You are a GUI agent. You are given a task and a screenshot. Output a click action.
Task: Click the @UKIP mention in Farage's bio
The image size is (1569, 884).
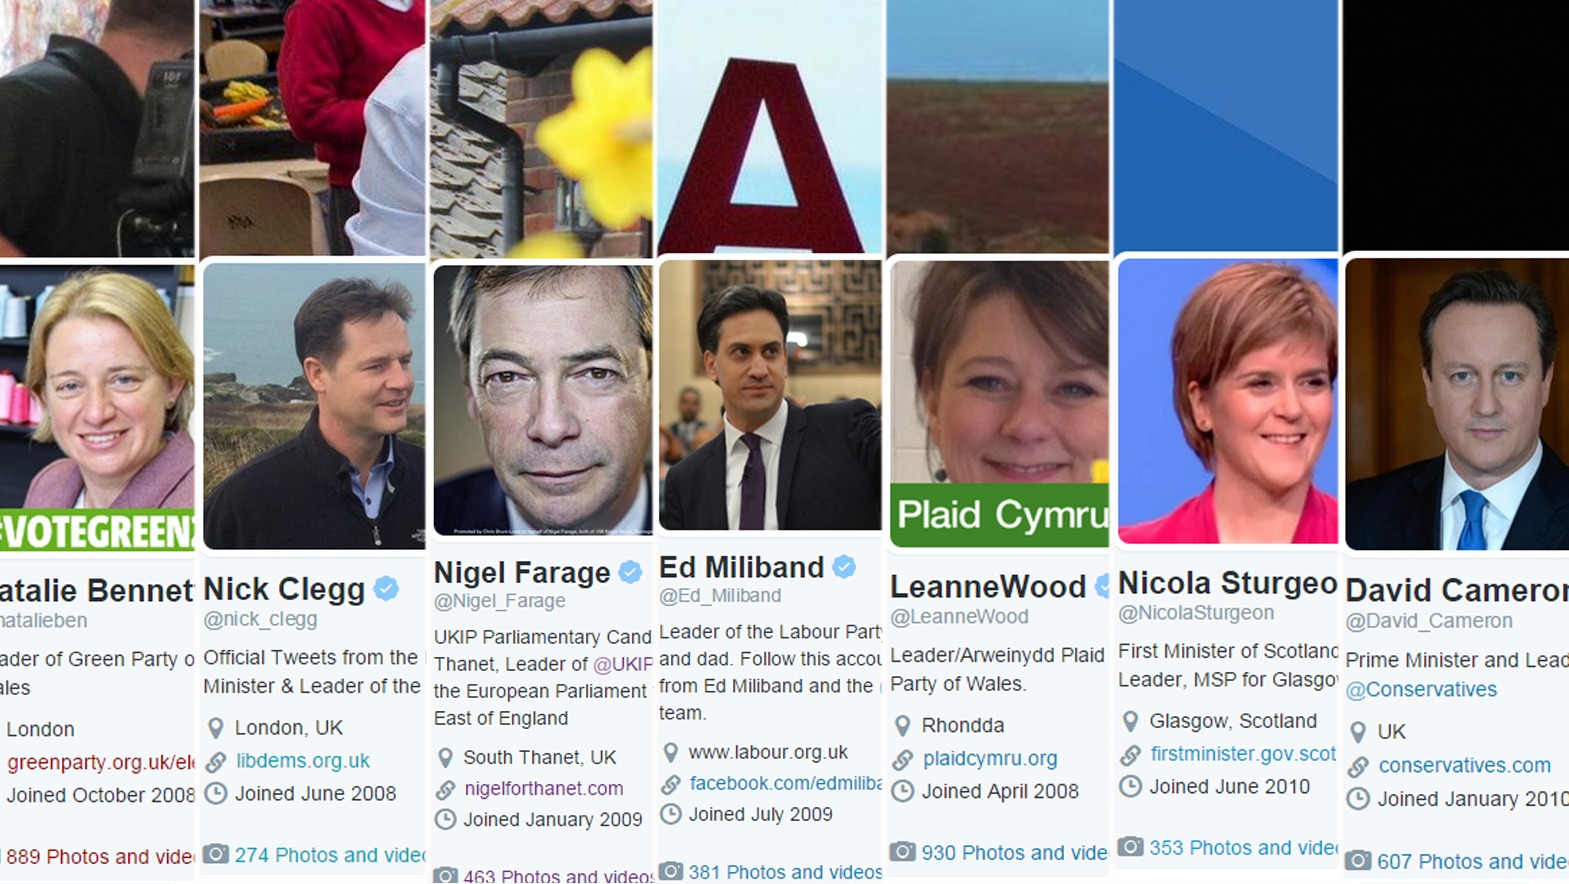coord(622,664)
